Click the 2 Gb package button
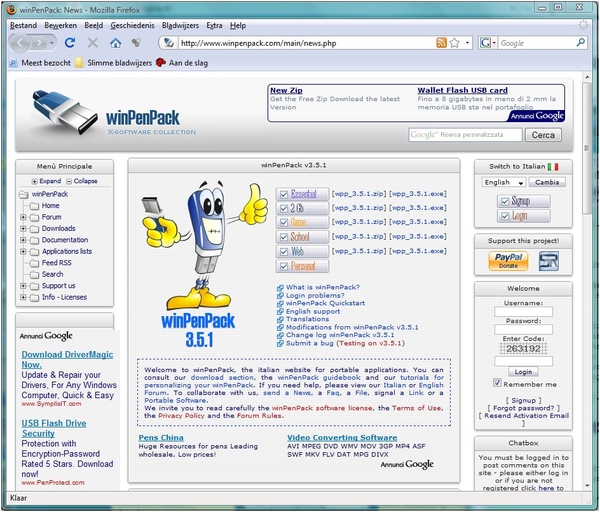The image size is (600, 512). (302, 209)
